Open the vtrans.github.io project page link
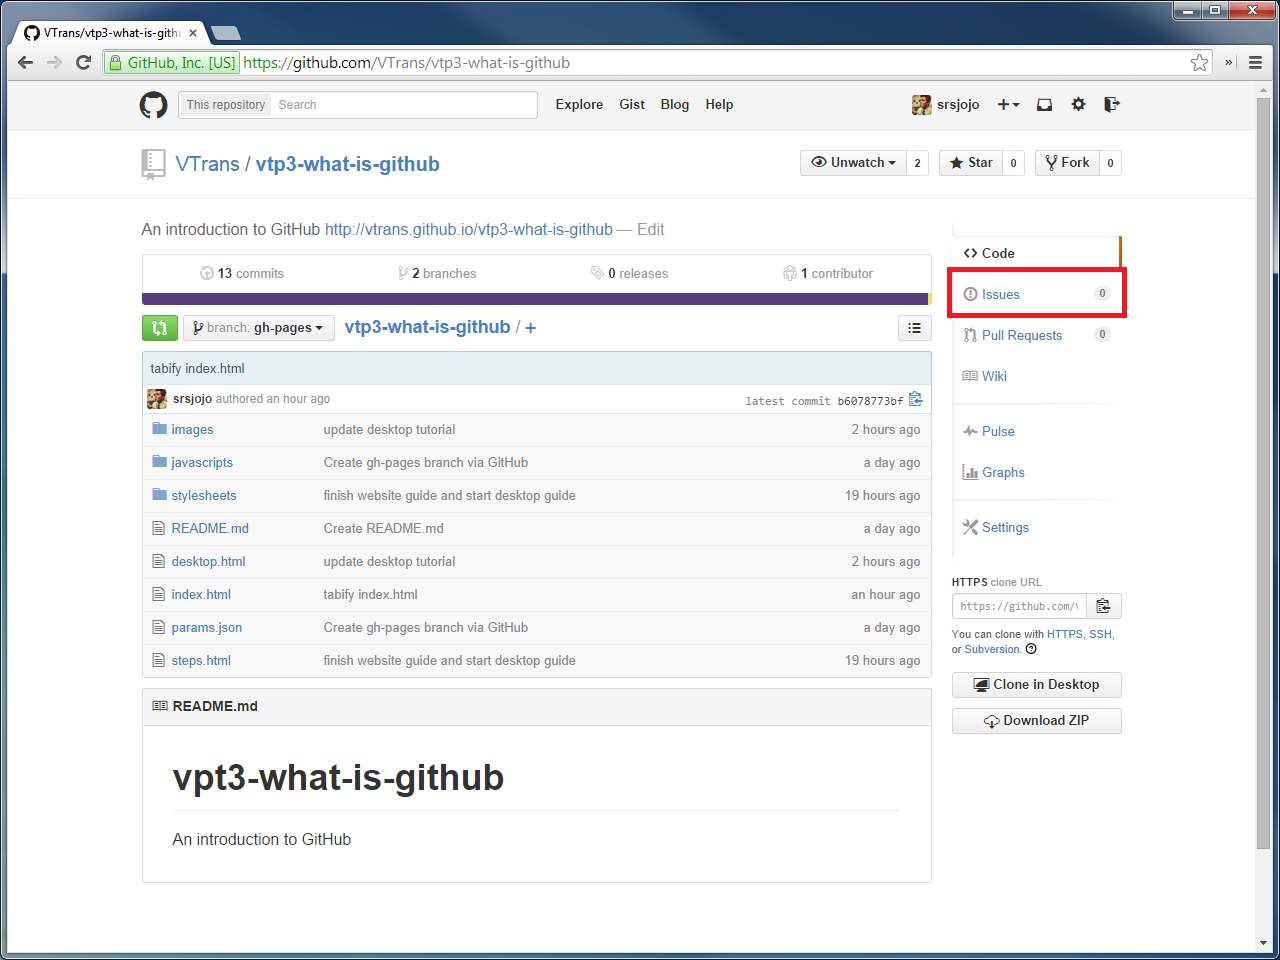The image size is (1280, 960). point(469,229)
